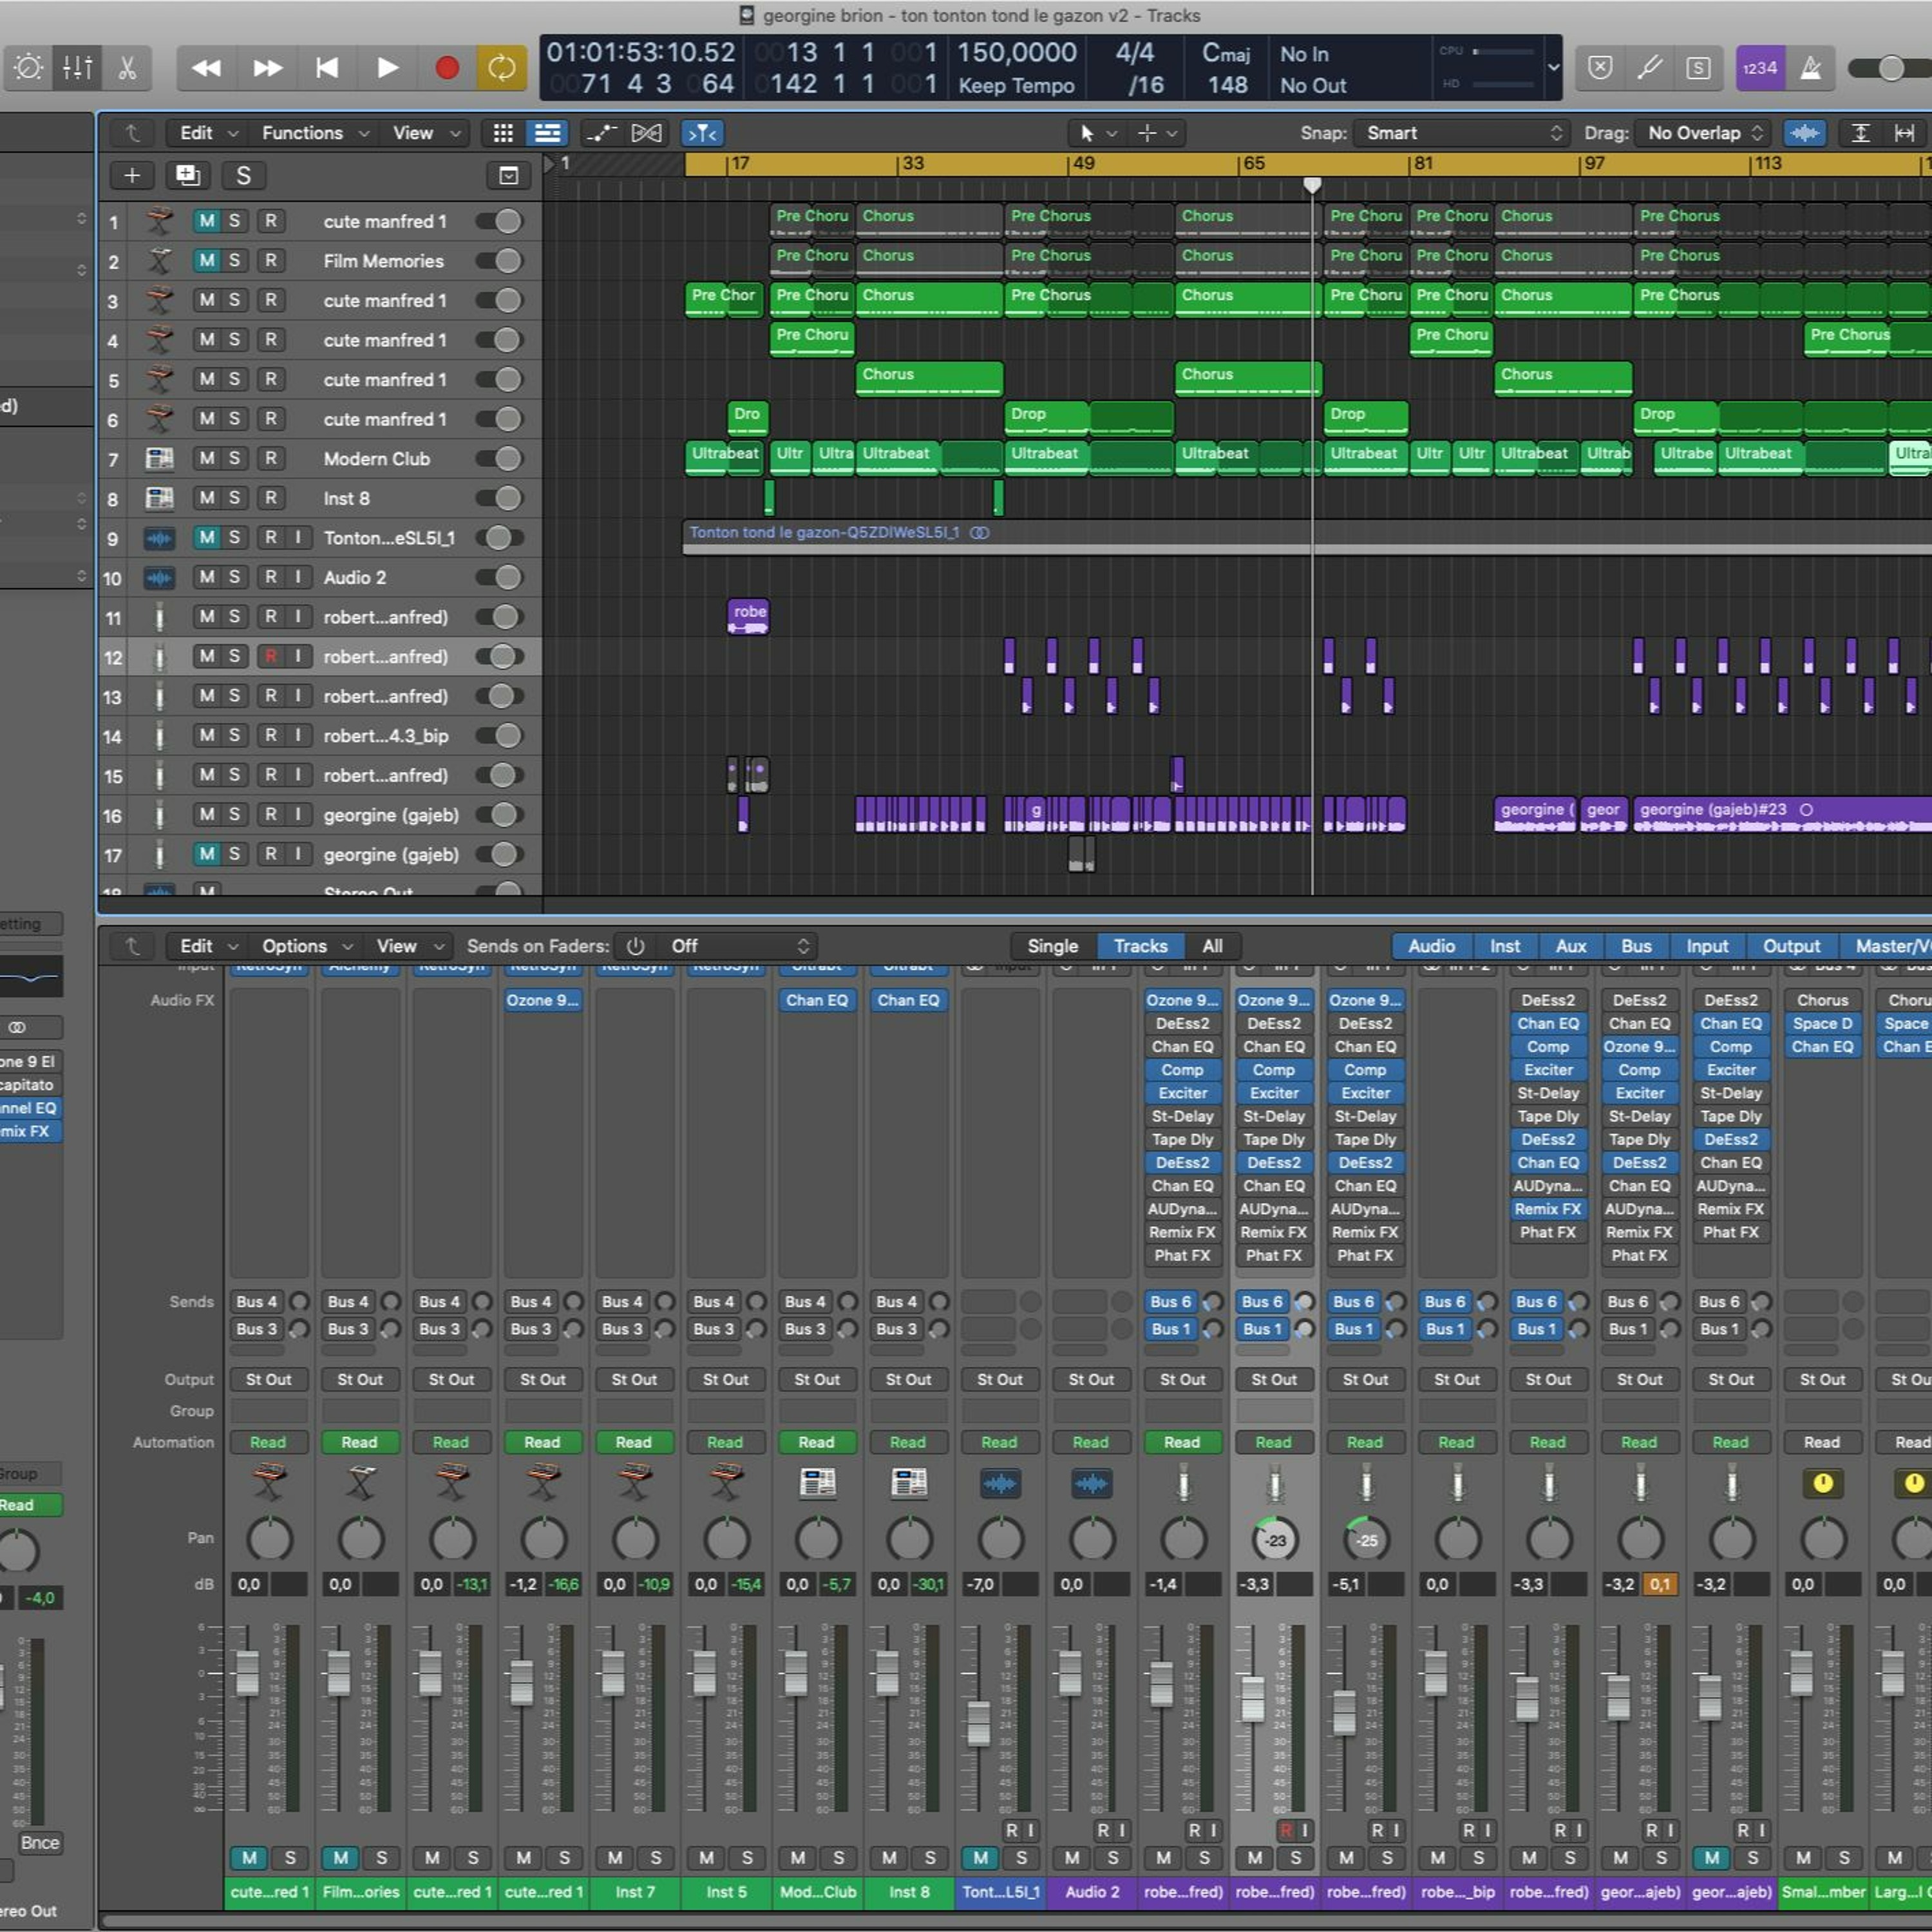1932x1932 pixels.
Task: Switch the mixer to Single view
Action: tap(1052, 946)
